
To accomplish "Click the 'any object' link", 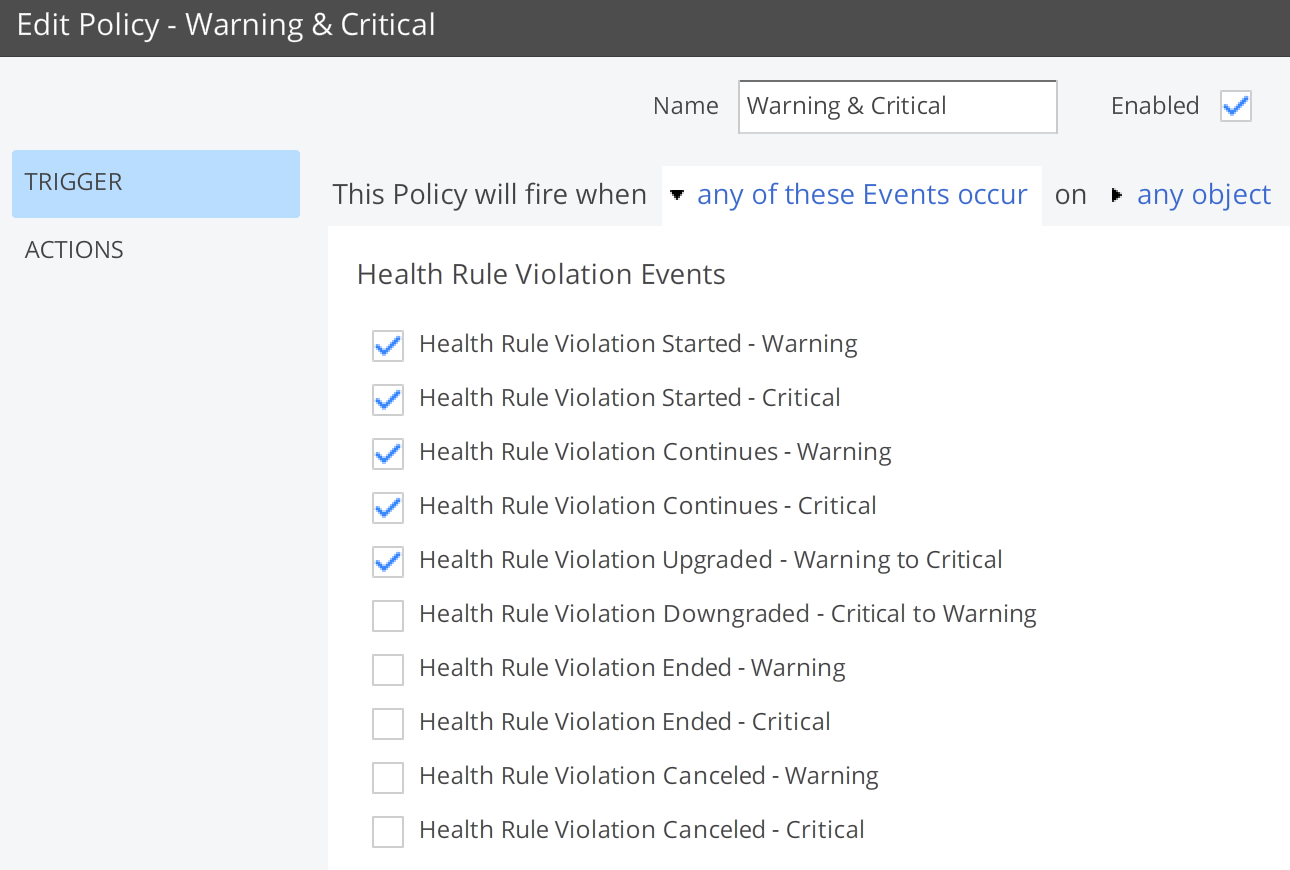I will coord(1204,195).
